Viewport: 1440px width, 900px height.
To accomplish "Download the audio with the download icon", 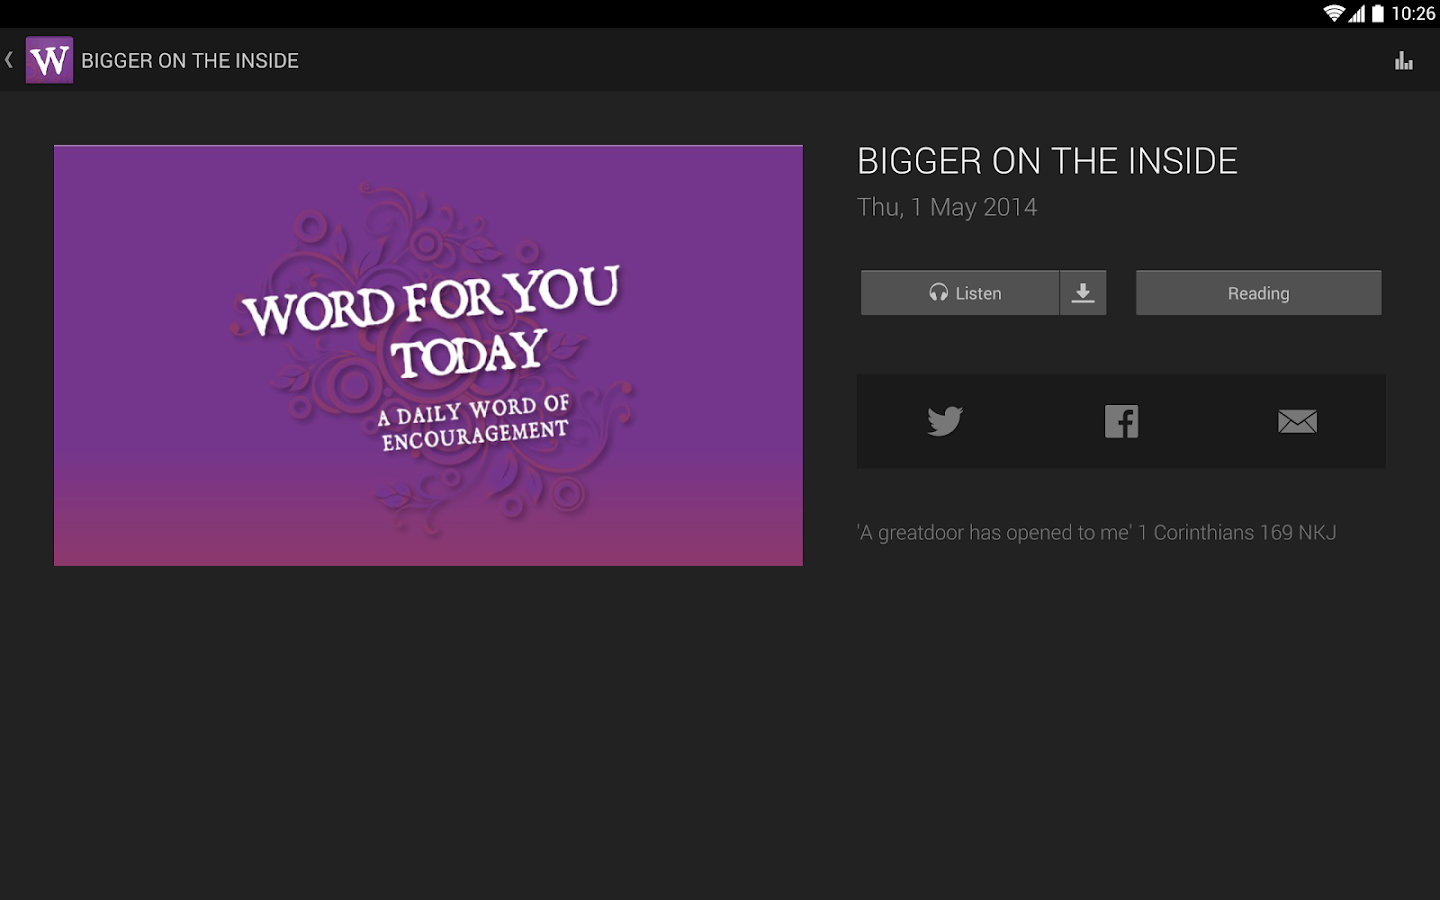I will click(x=1083, y=293).
